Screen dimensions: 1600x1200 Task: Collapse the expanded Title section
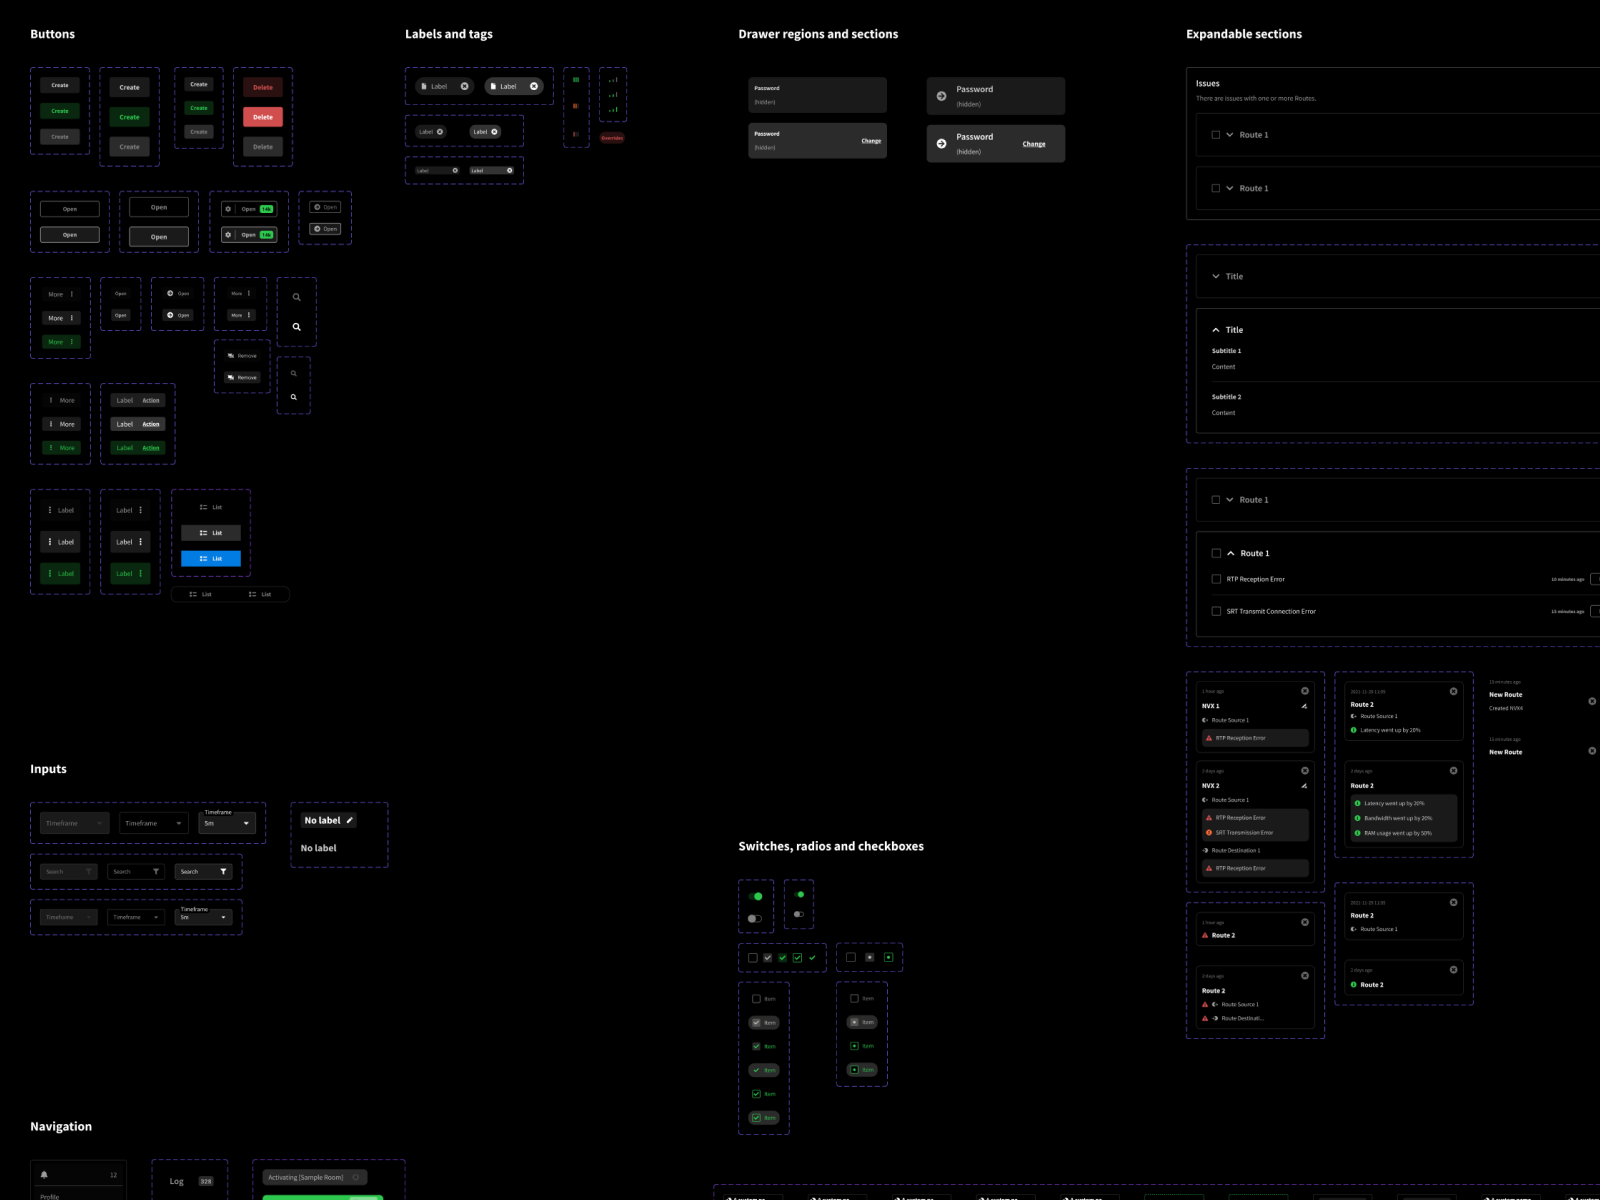tap(1216, 330)
